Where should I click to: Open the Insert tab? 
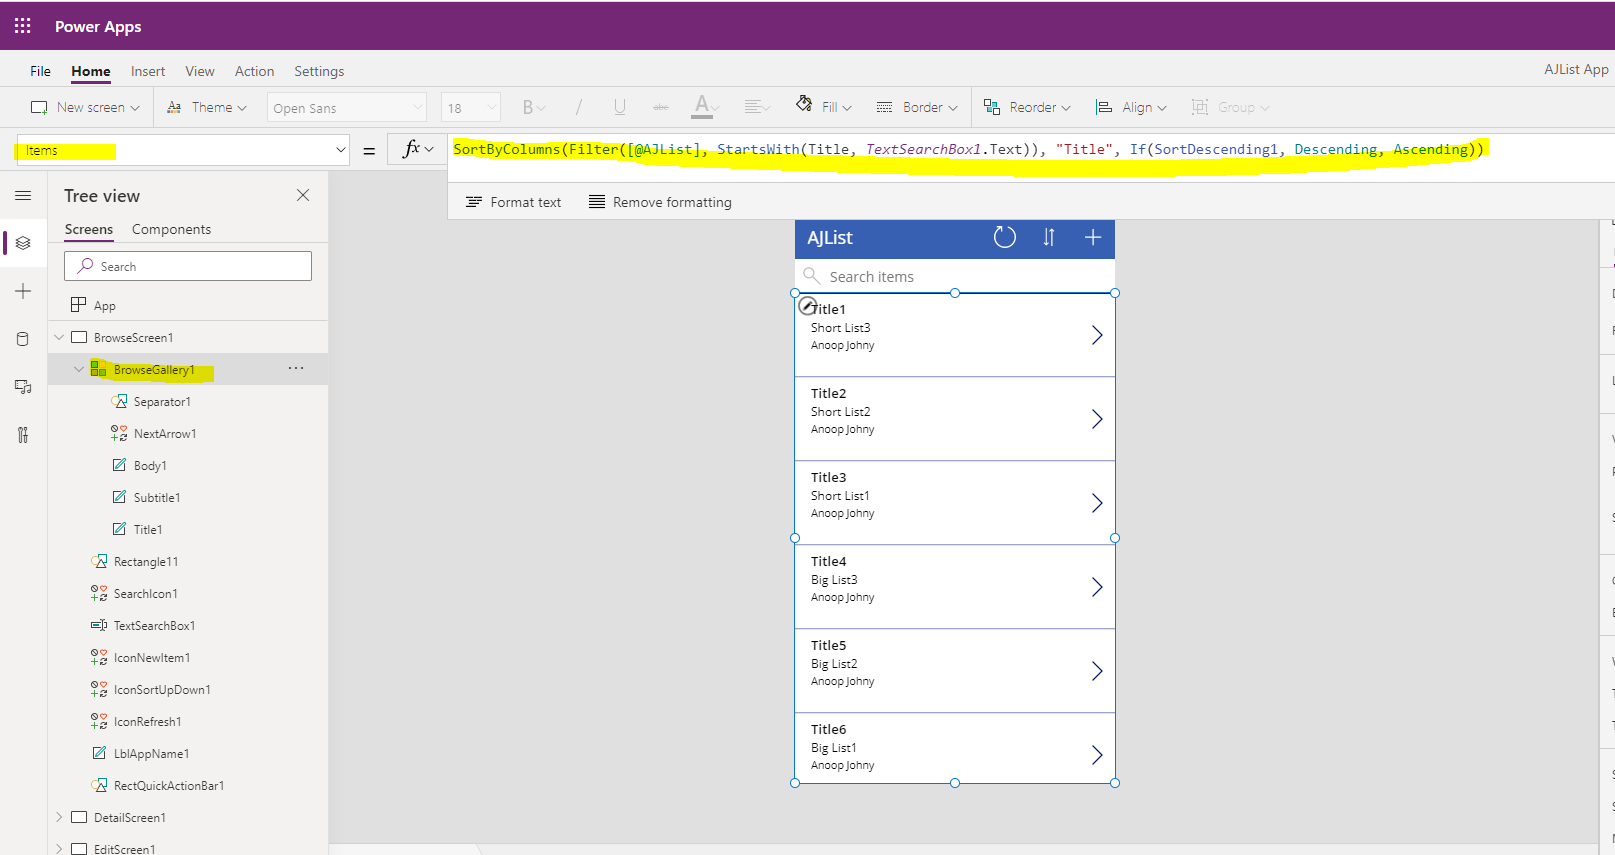point(148,71)
